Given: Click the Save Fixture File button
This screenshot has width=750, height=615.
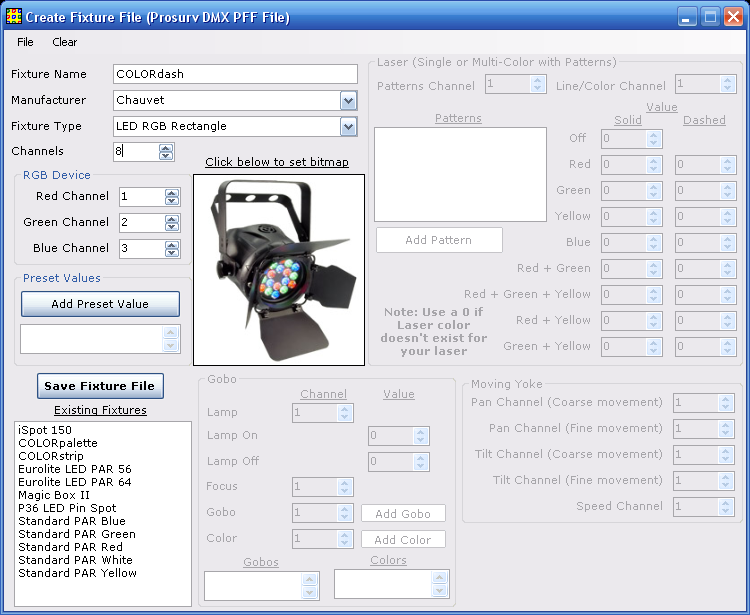Looking at the screenshot, I should [100, 386].
